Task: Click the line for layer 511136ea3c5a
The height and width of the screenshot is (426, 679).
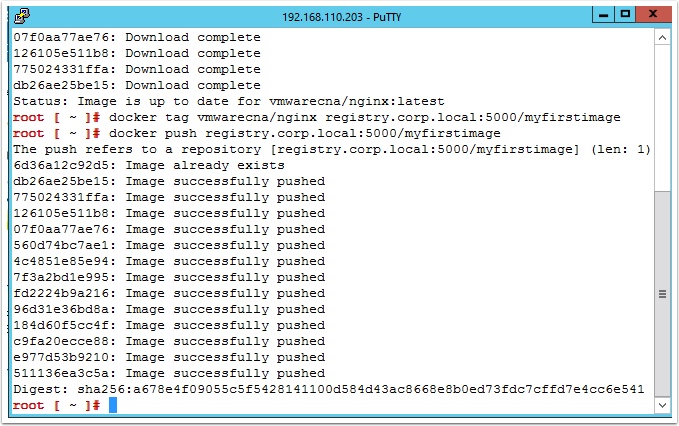Action: 169,373
